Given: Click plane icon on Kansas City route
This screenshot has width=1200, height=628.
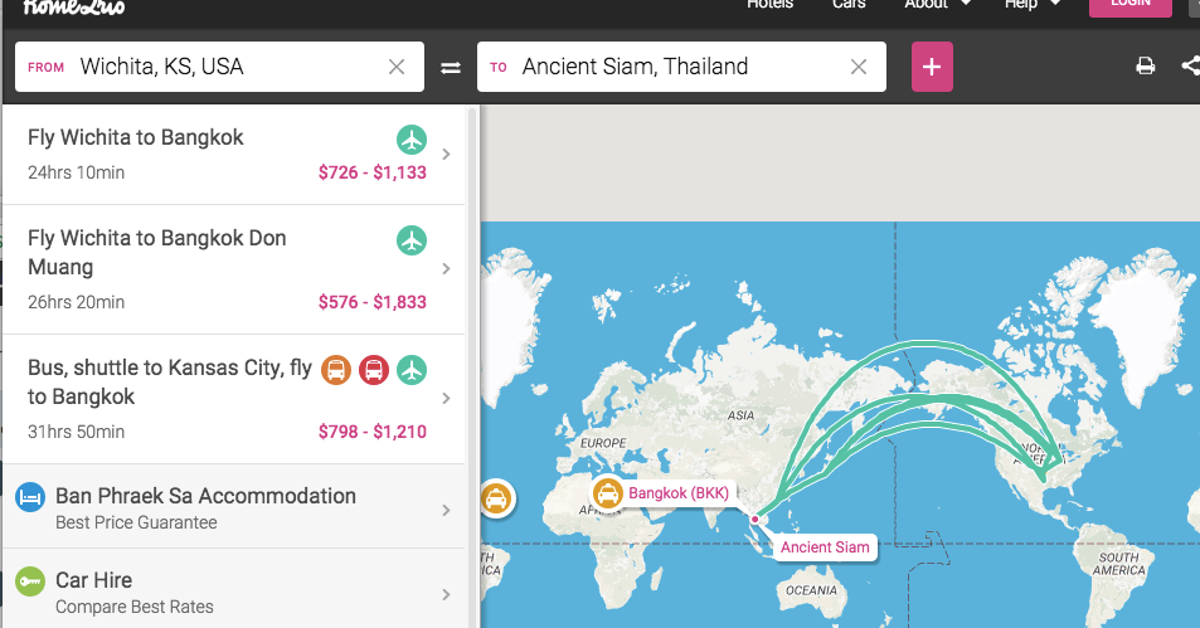Looking at the screenshot, I should click(412, 370).
